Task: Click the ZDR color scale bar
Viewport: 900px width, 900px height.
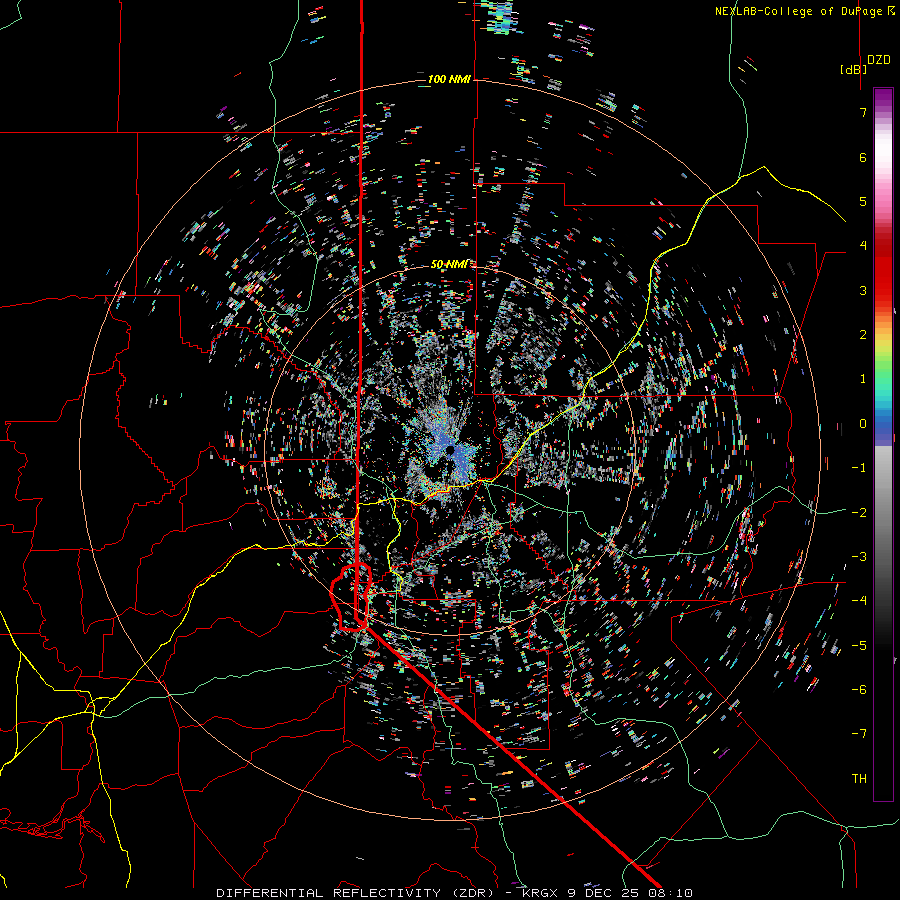Action: (883, 444)
